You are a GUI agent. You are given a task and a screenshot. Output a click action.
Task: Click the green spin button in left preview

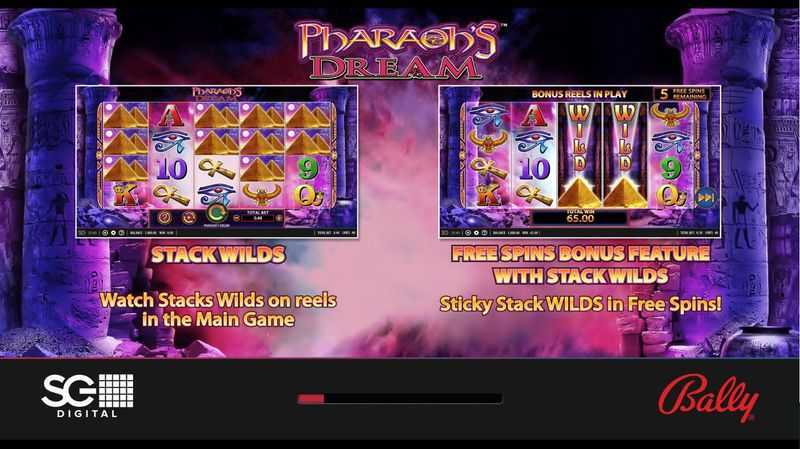216,214
